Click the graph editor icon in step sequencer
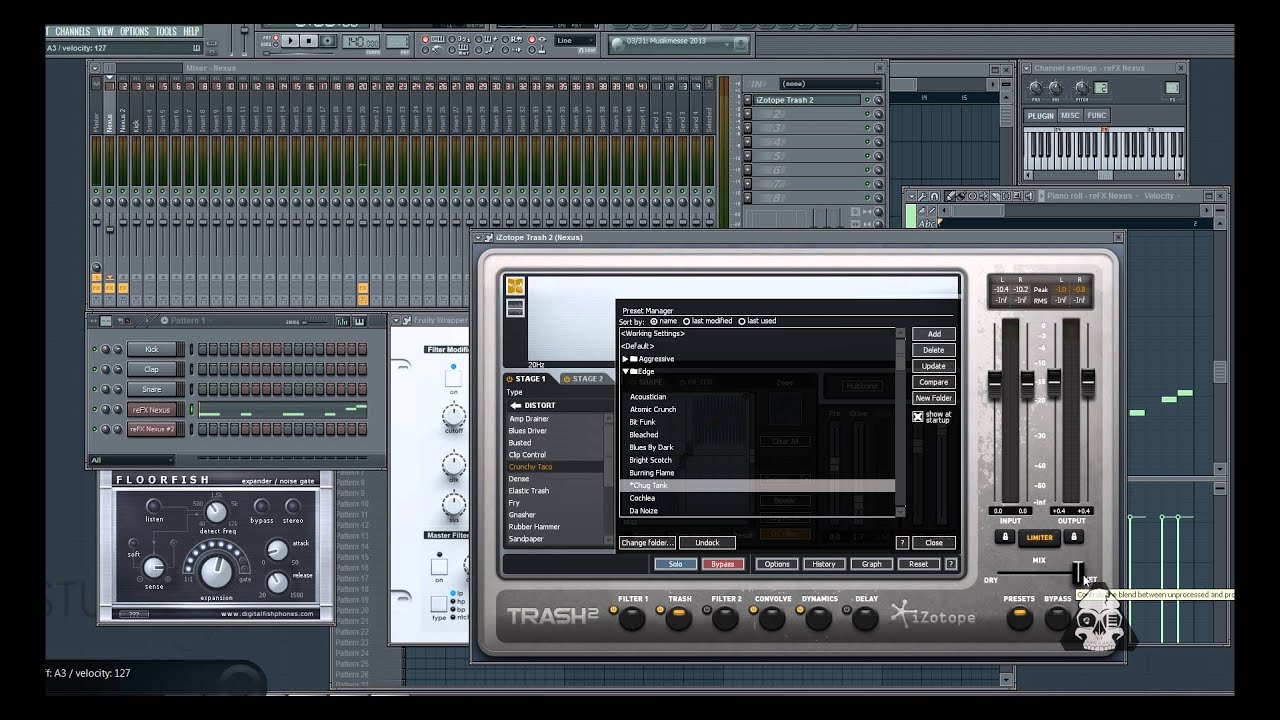The width and height of the screenshot is (1280, 720). (343, 321)
